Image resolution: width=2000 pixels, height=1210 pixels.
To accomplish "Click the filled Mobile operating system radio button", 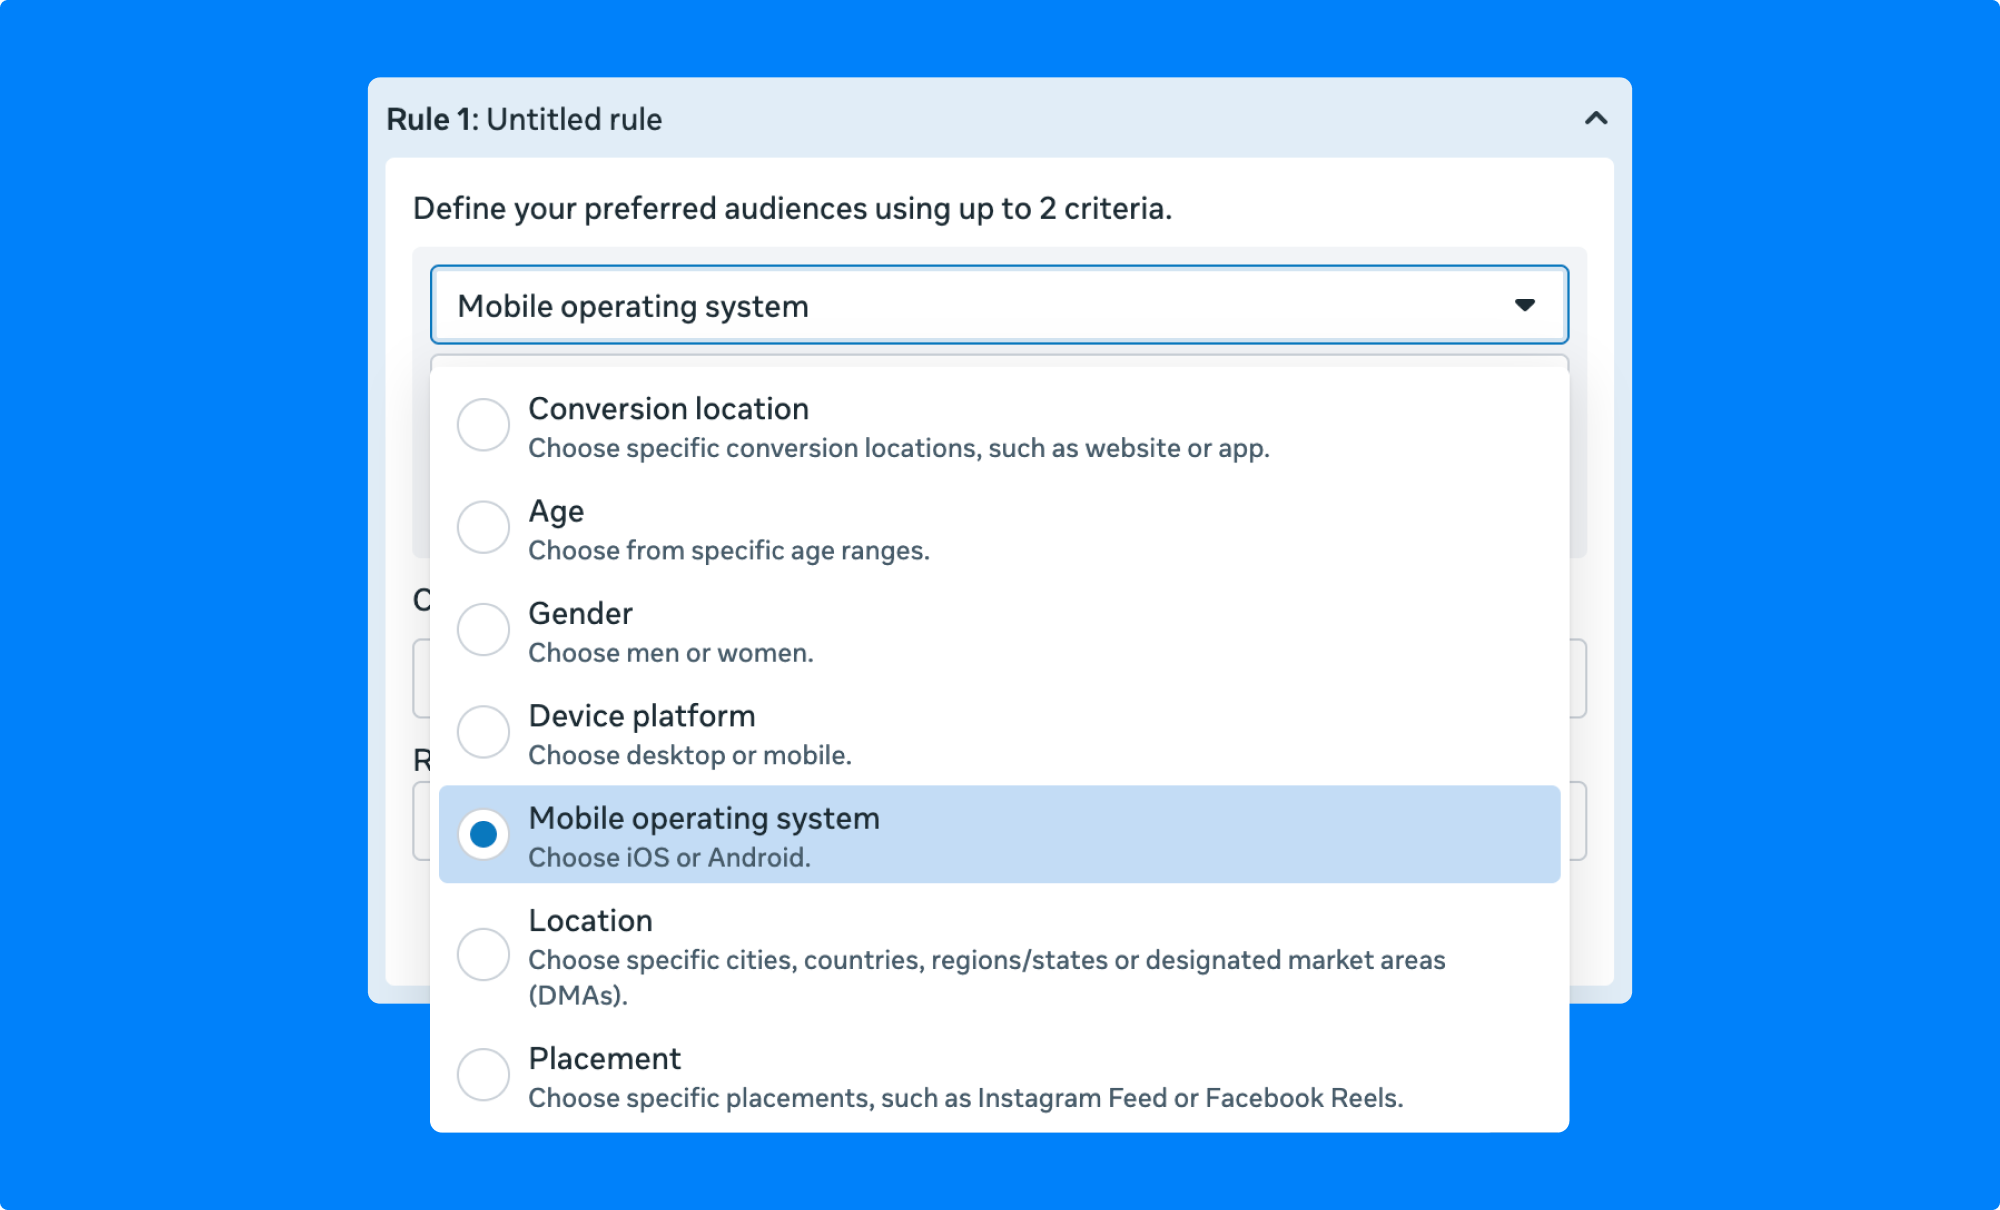I will point(483,833).
